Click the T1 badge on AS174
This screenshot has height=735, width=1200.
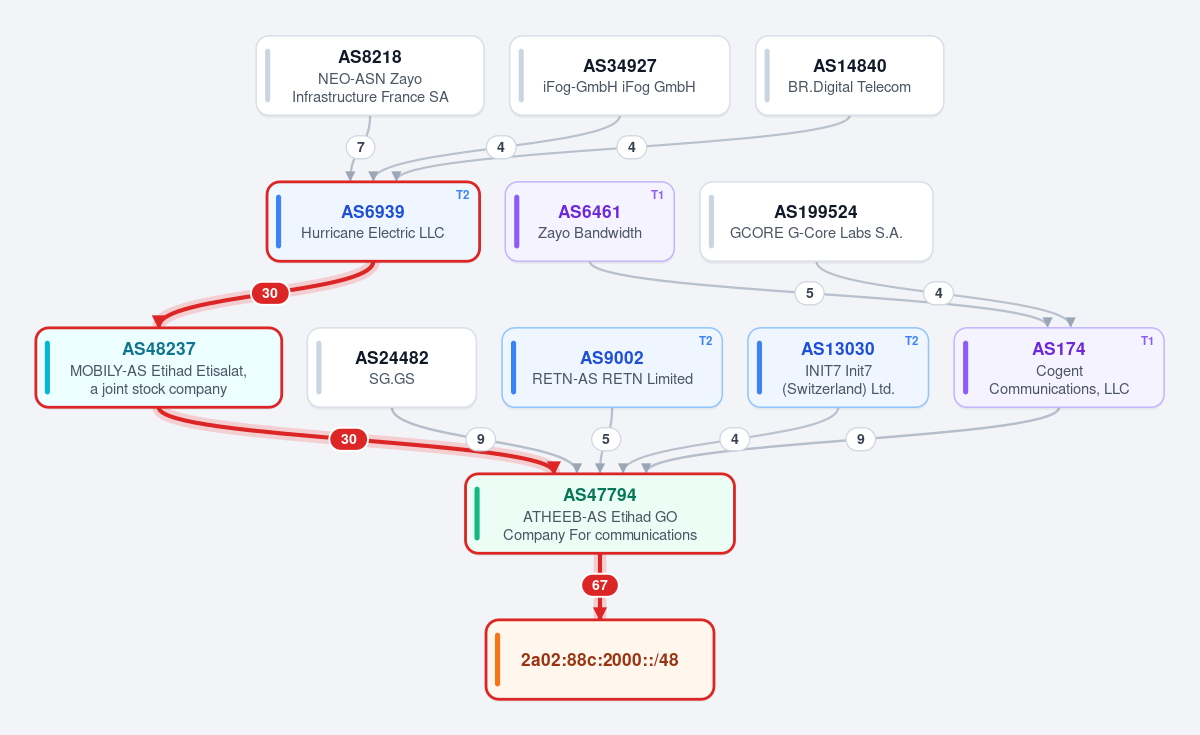[x=1147, y=341]
